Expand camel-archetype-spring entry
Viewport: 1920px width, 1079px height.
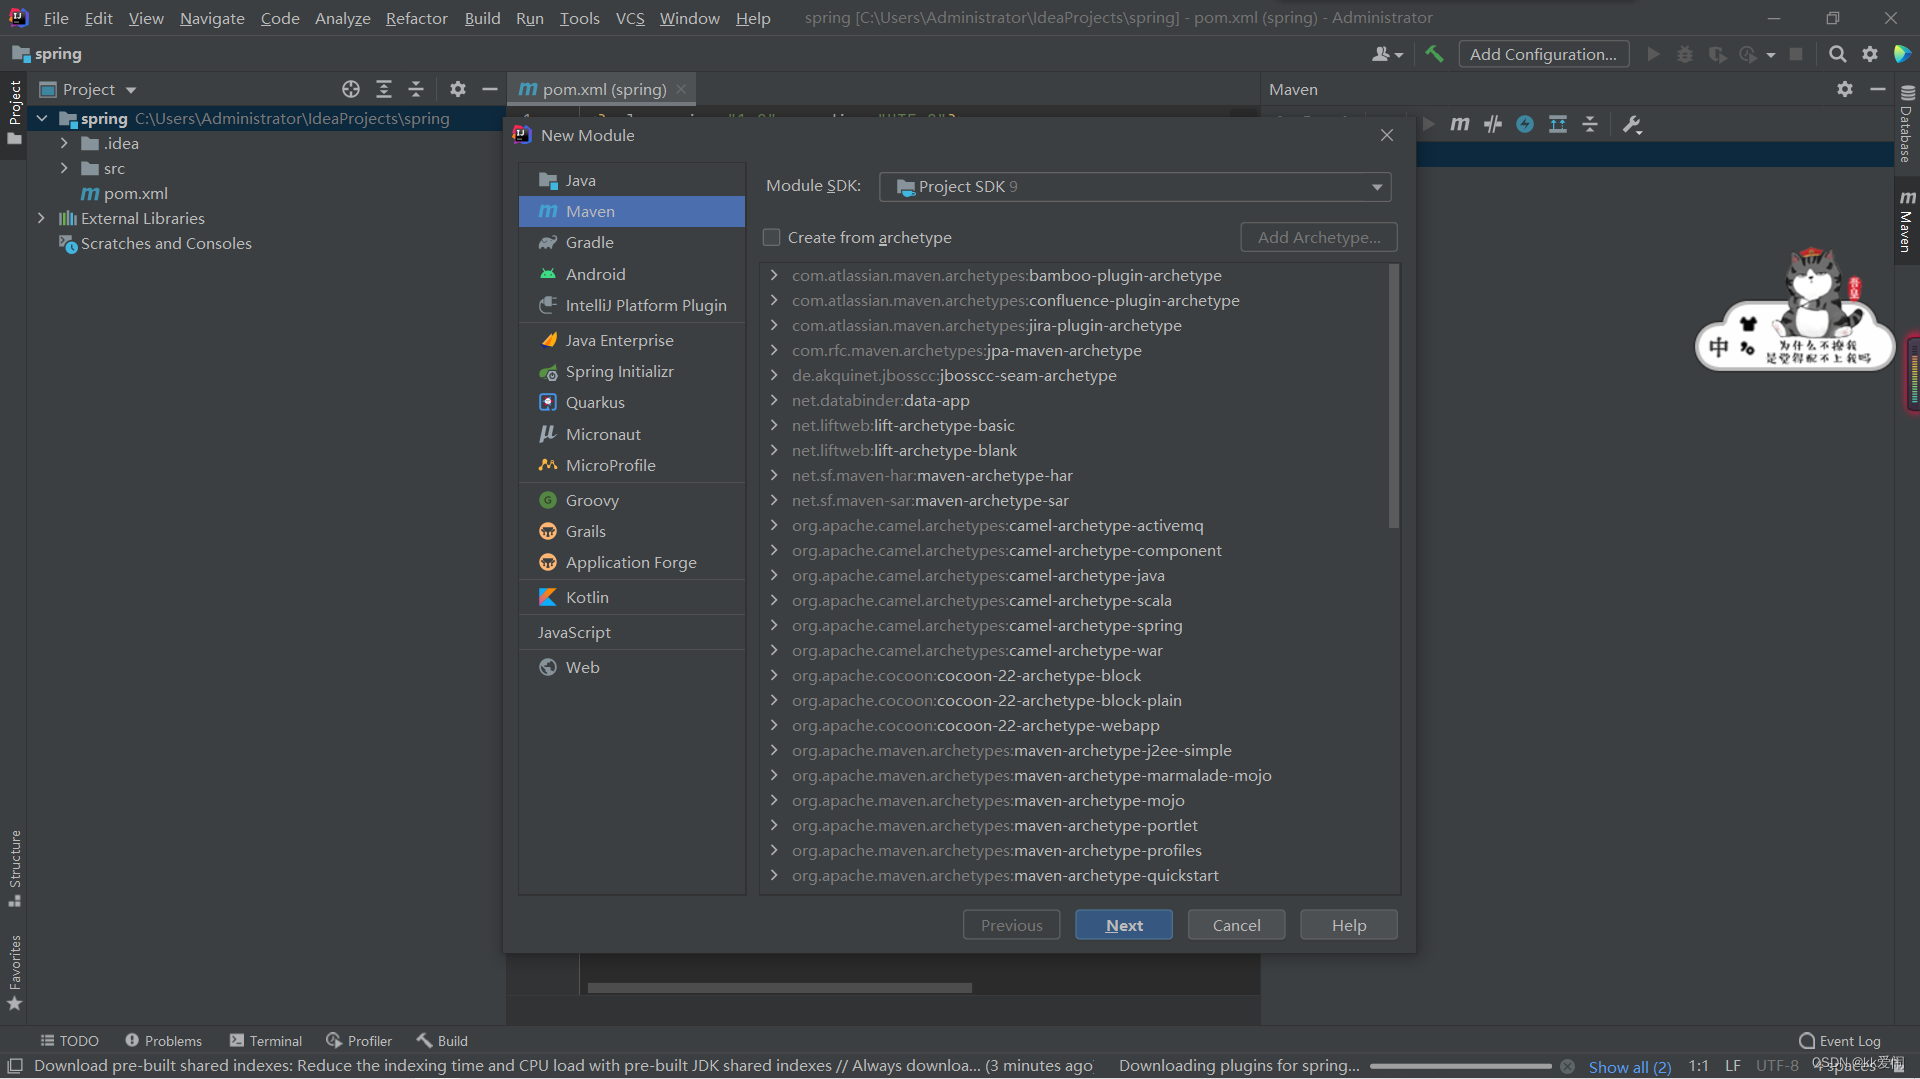tap(774, 625)
